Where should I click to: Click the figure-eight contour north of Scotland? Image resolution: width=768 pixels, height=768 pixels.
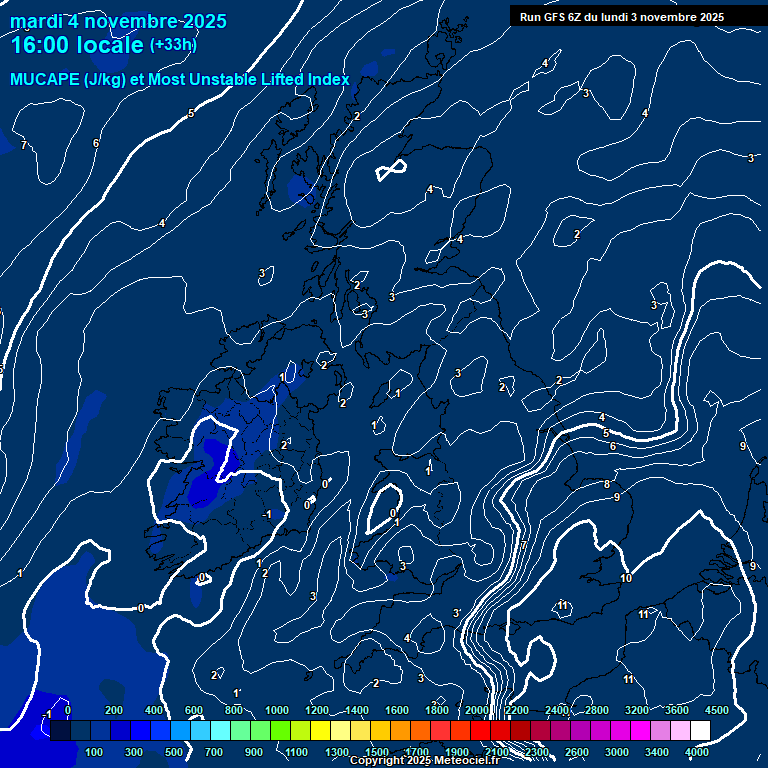click(x=391, y=170)
